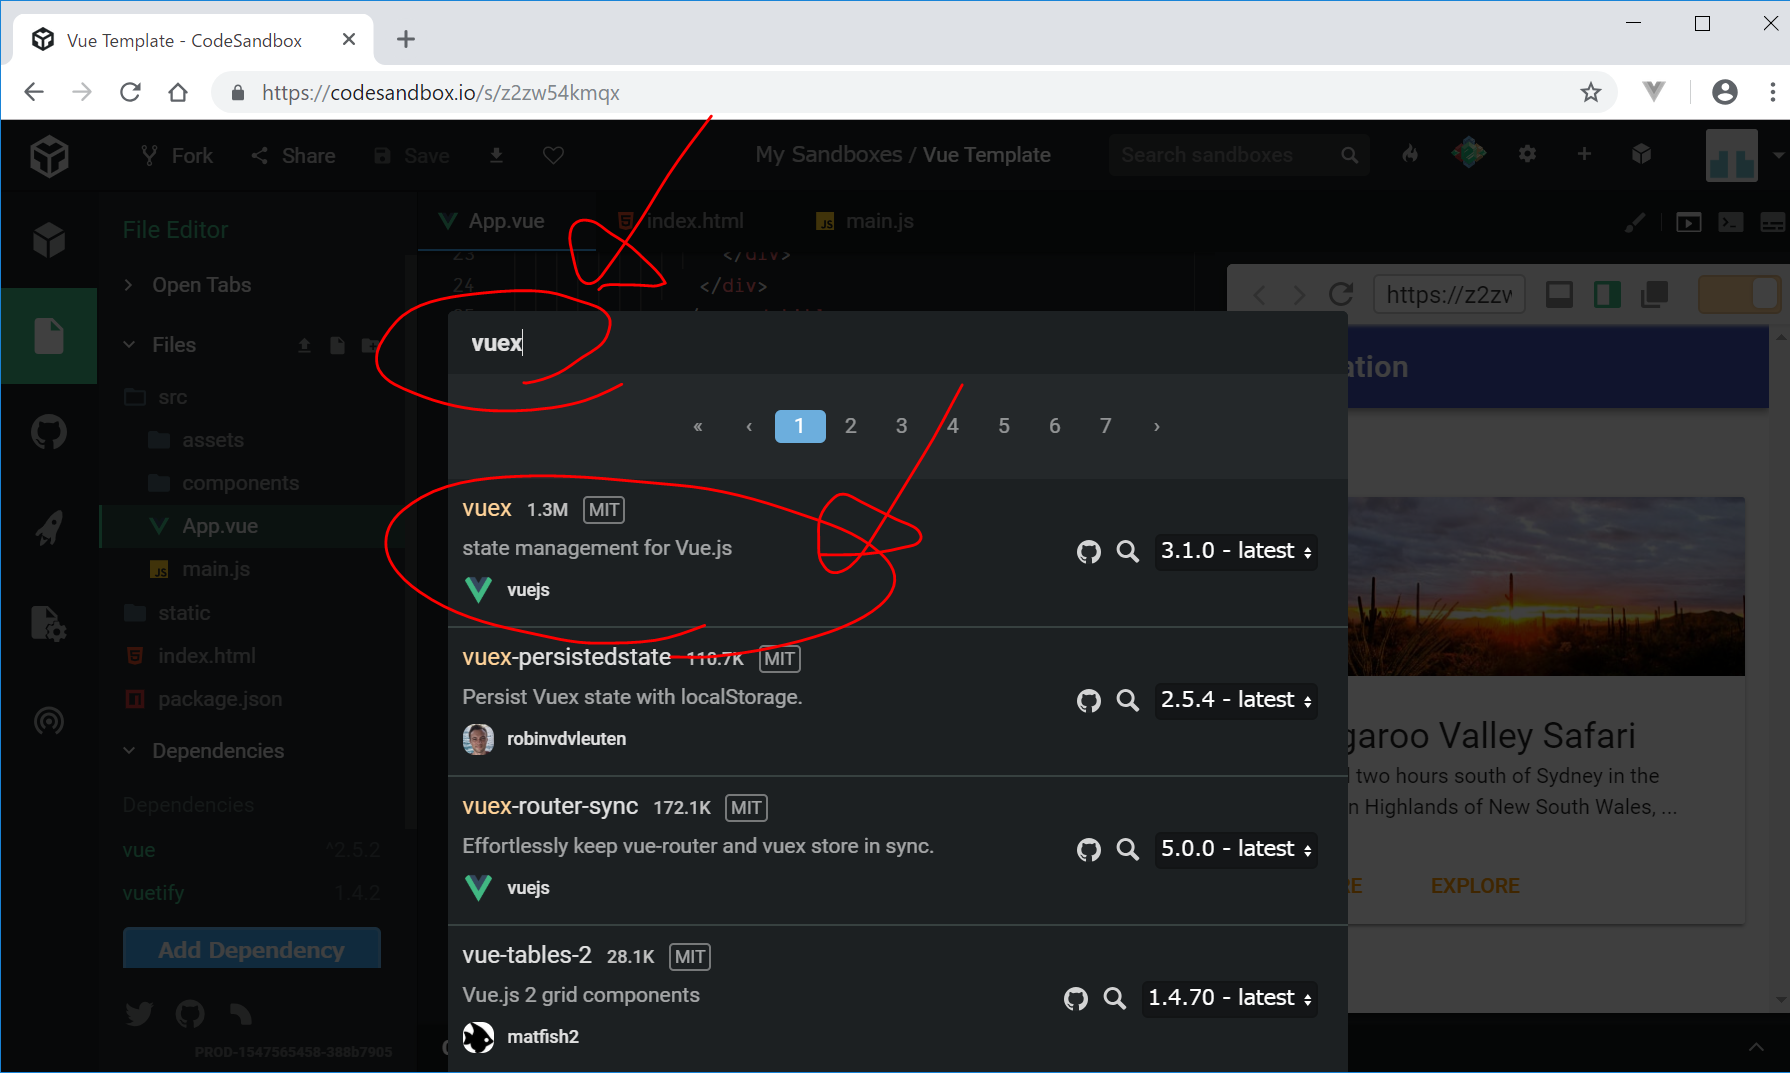This screenshot has height=1073, width=1790.
Task: Toggle the orange preview switch
Action: (x=1740, y=294)
